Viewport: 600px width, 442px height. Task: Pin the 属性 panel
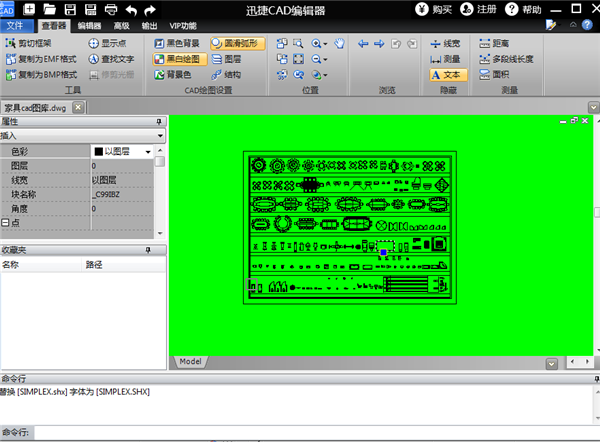pyautogui.click(x=159, y=122)
